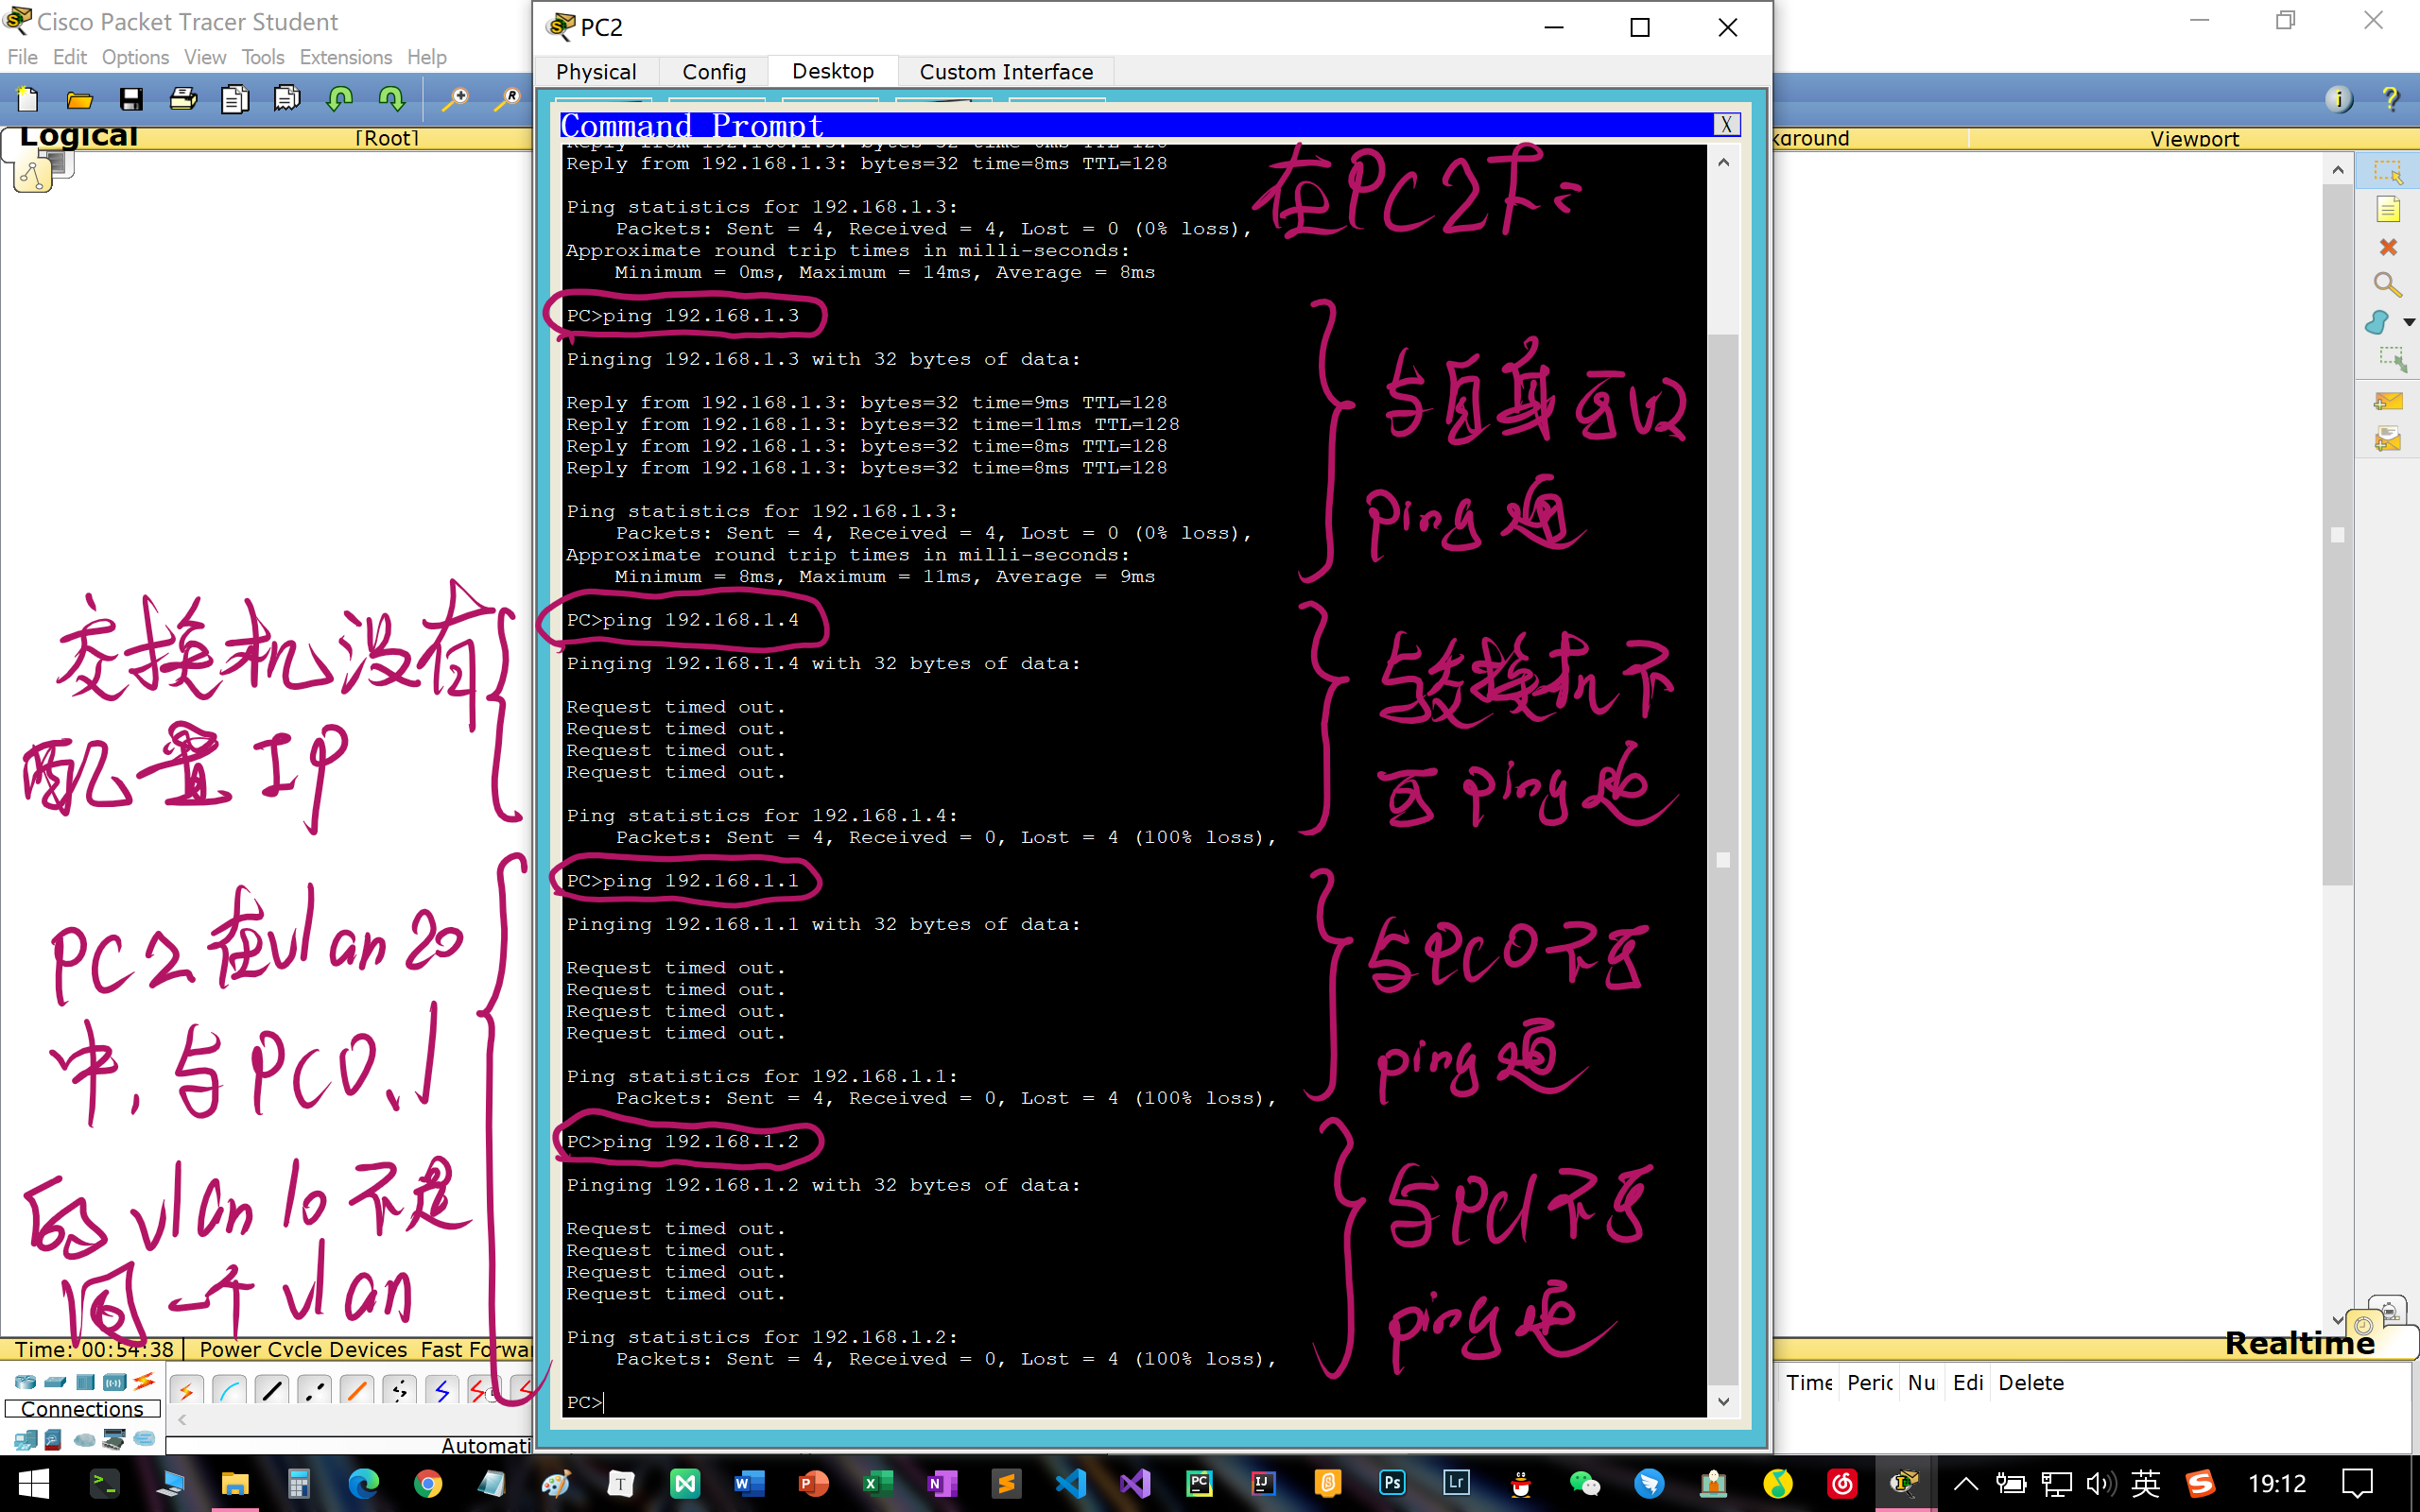
Task: Switch to the Config tab in PC2
Action: pyautogui.click(x=714, y=71)
